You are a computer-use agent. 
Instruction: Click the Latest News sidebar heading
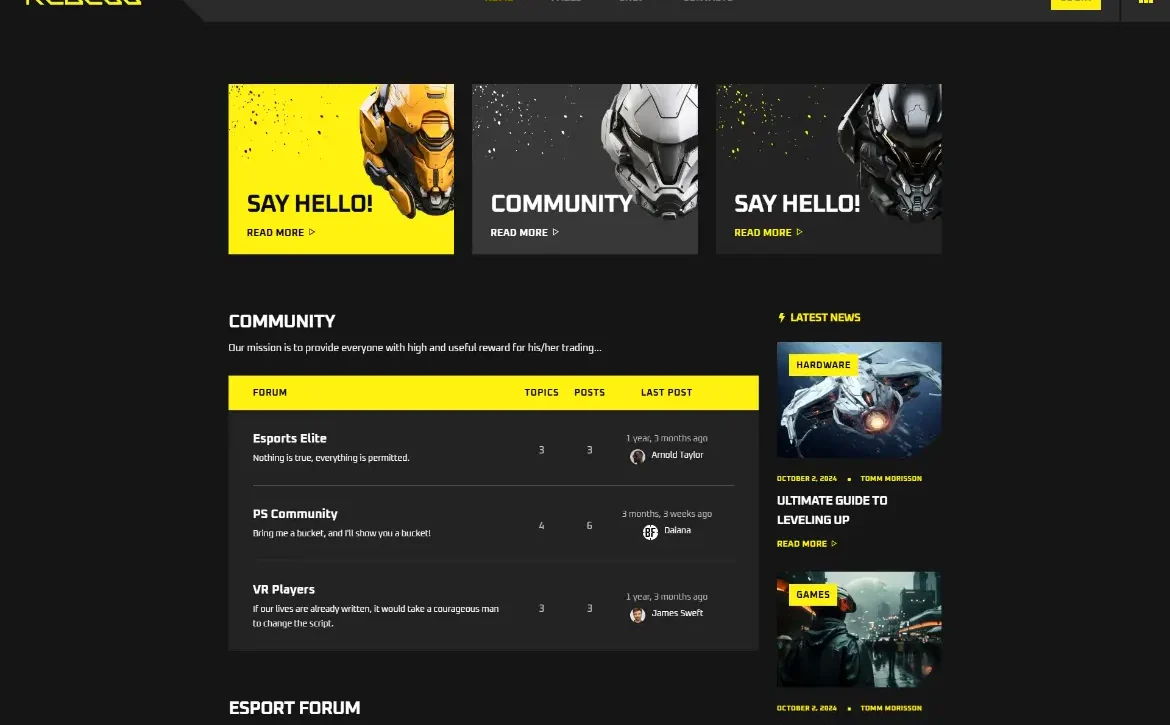pos(825,318)
